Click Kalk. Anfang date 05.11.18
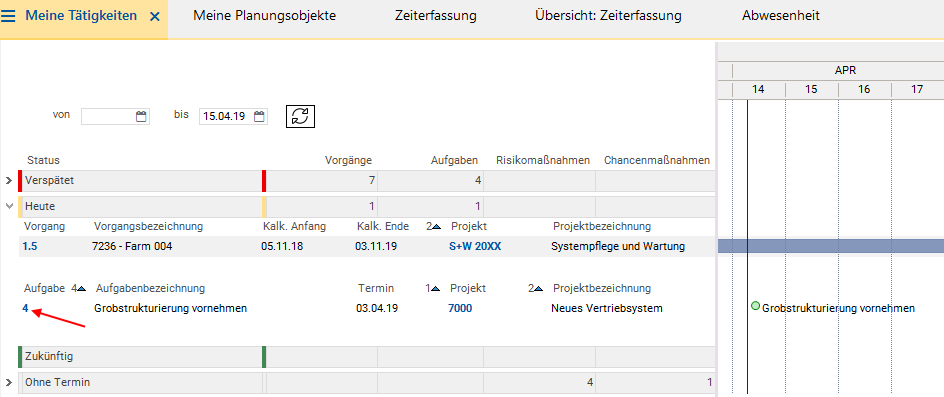 (x=282, y=246)
